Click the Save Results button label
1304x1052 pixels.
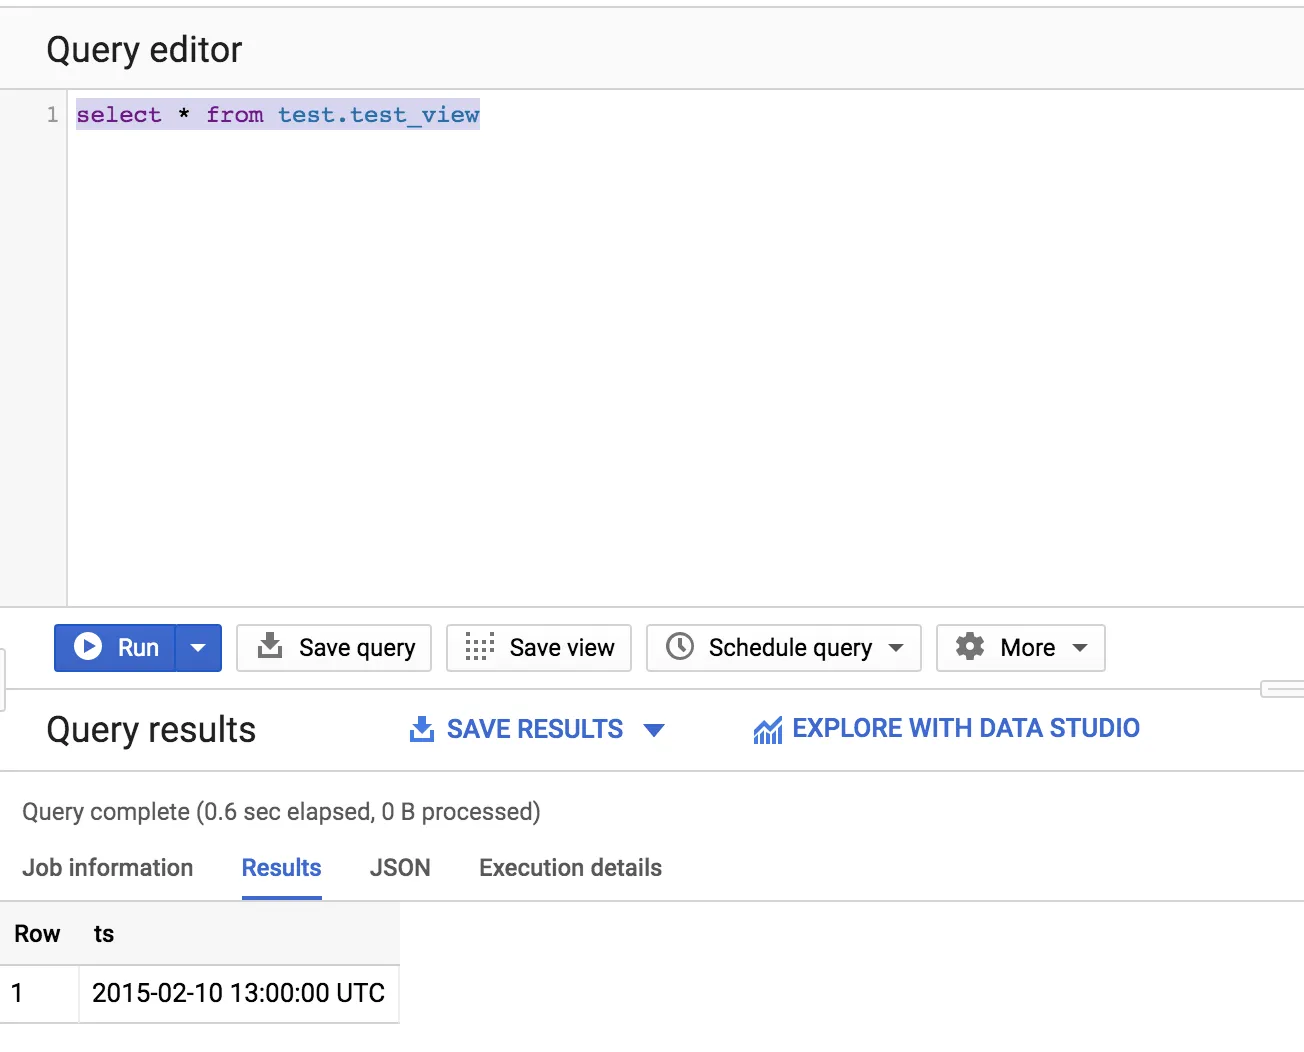(x=535, y=729)
